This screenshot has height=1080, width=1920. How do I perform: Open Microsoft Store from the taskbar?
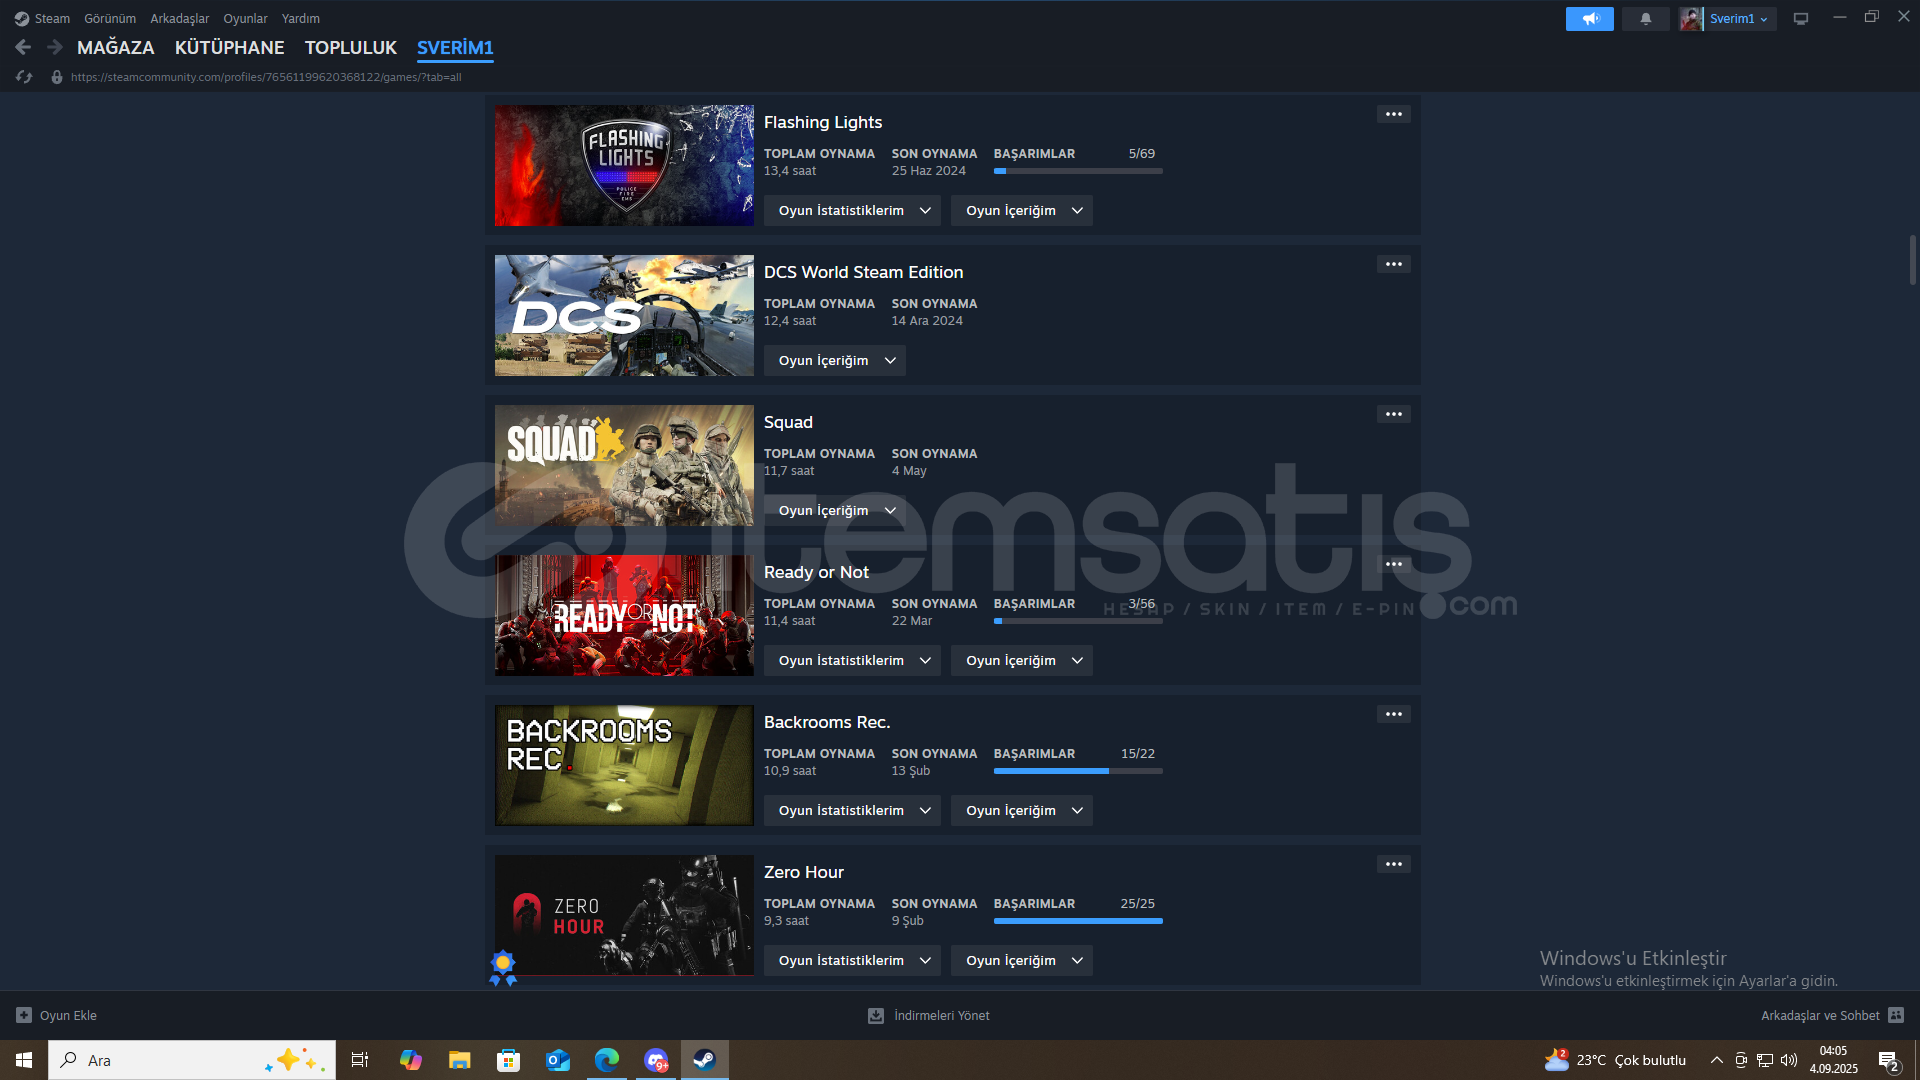pyautogui.click(x=509, y=1060)
